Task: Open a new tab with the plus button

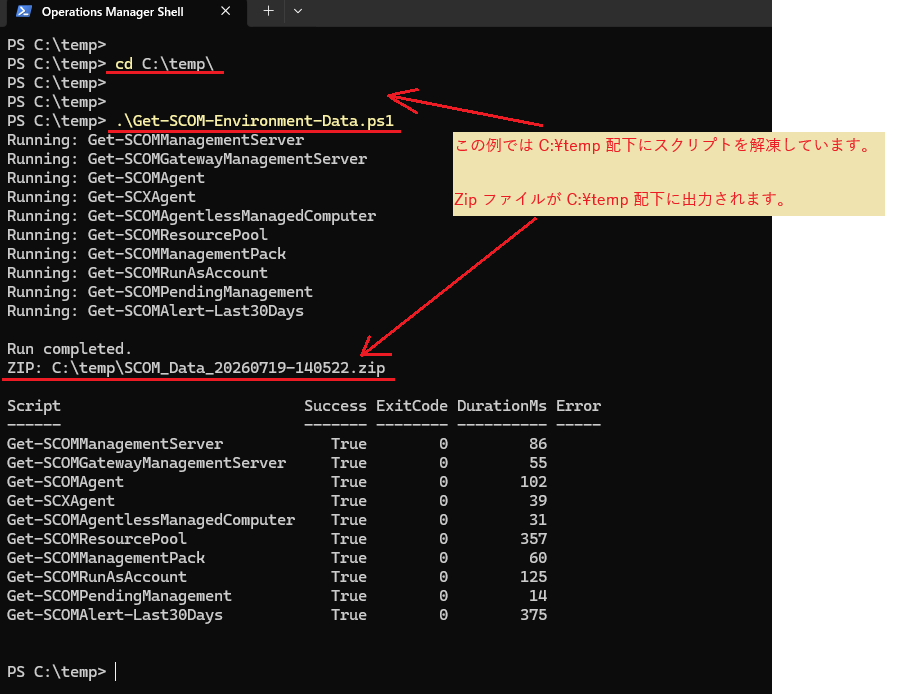Action: point(268,11)
